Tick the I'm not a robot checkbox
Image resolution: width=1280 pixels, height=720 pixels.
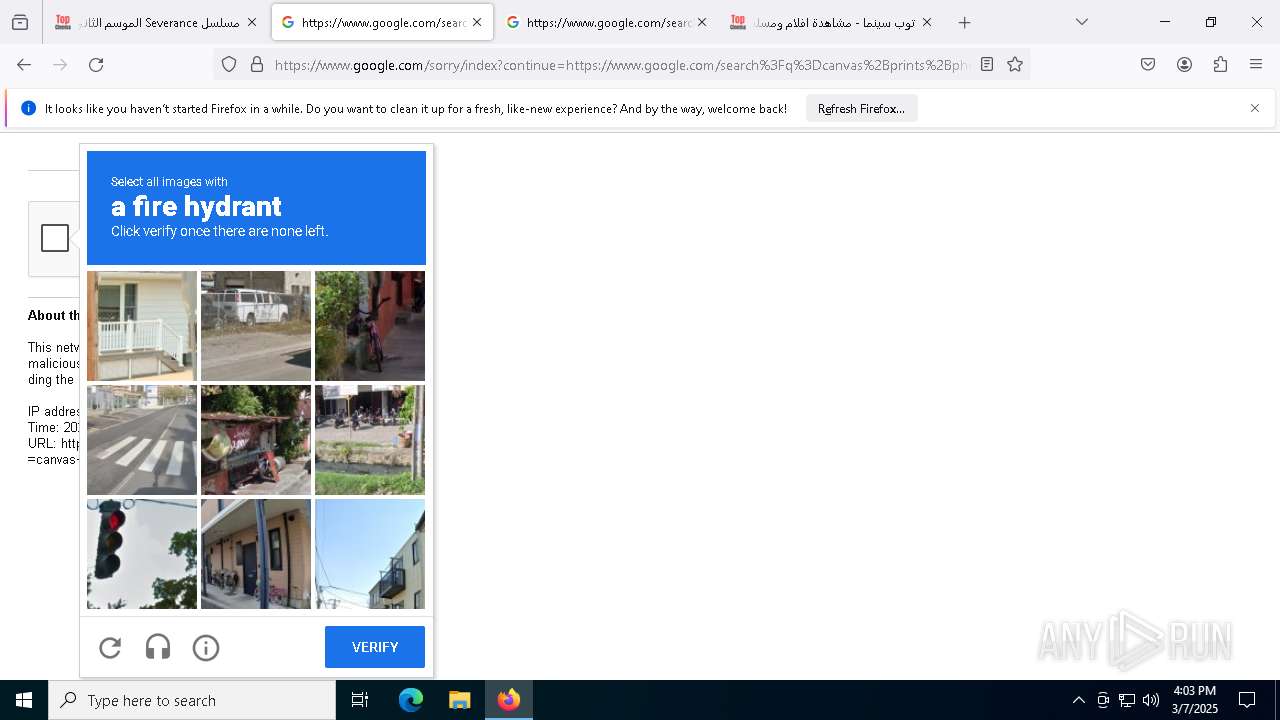coord(55,238)
